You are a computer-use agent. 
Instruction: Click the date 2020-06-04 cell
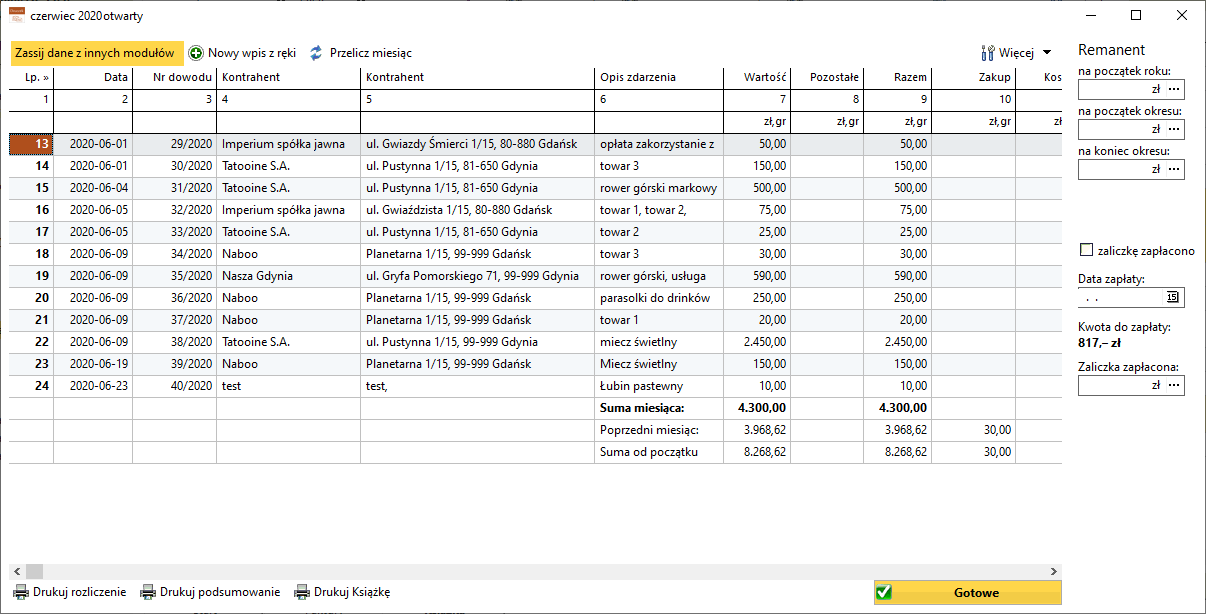[x=93, y=188]
